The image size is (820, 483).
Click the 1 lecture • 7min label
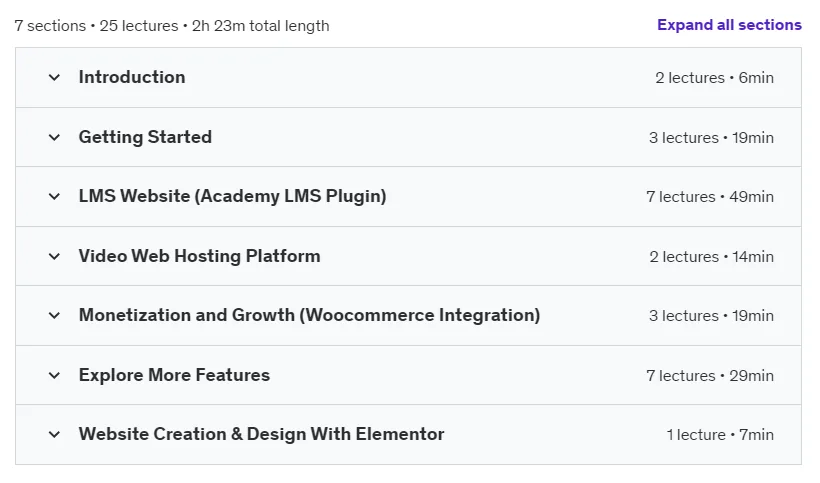tap(720, 435)
